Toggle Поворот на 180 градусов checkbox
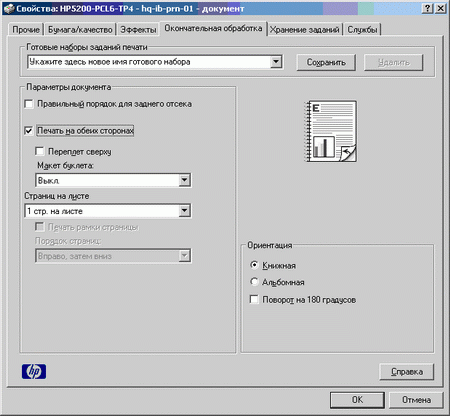The width and height of the screenshot is (450, 416). click(254, 299)
